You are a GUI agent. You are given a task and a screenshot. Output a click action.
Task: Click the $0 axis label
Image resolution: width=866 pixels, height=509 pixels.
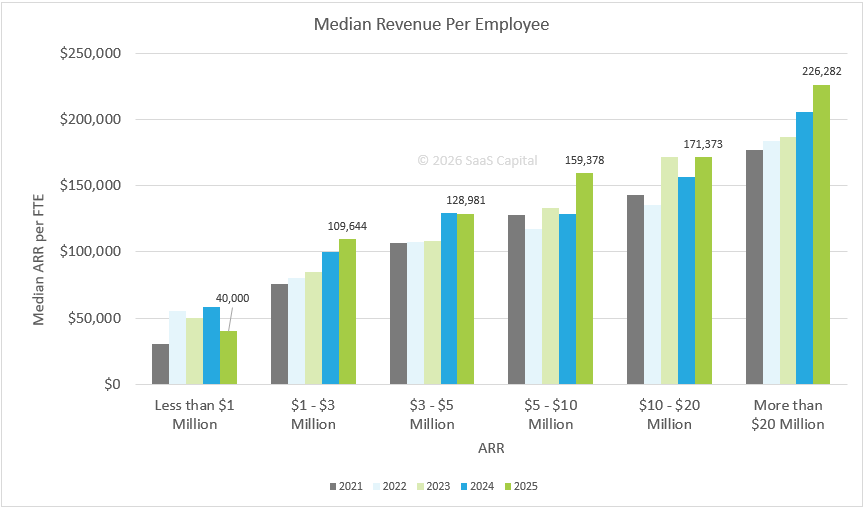pos(112,385)
